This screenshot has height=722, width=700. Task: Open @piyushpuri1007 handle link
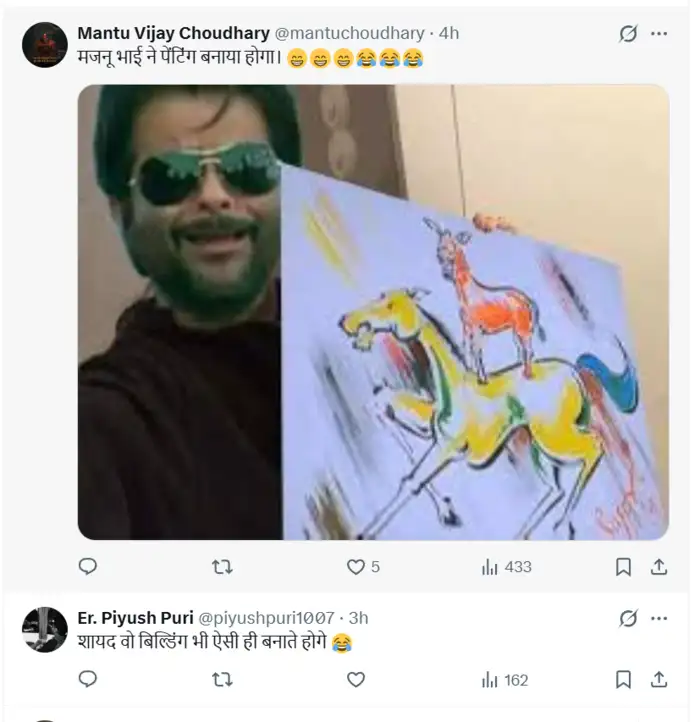click(x=266, y=618)
